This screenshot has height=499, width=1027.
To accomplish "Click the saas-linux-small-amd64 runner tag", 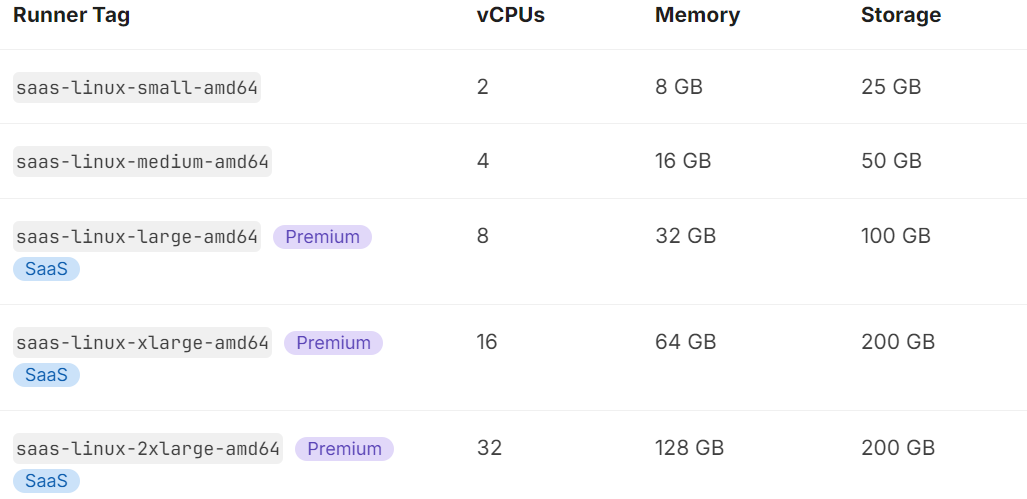I will (x=137, y=87).
